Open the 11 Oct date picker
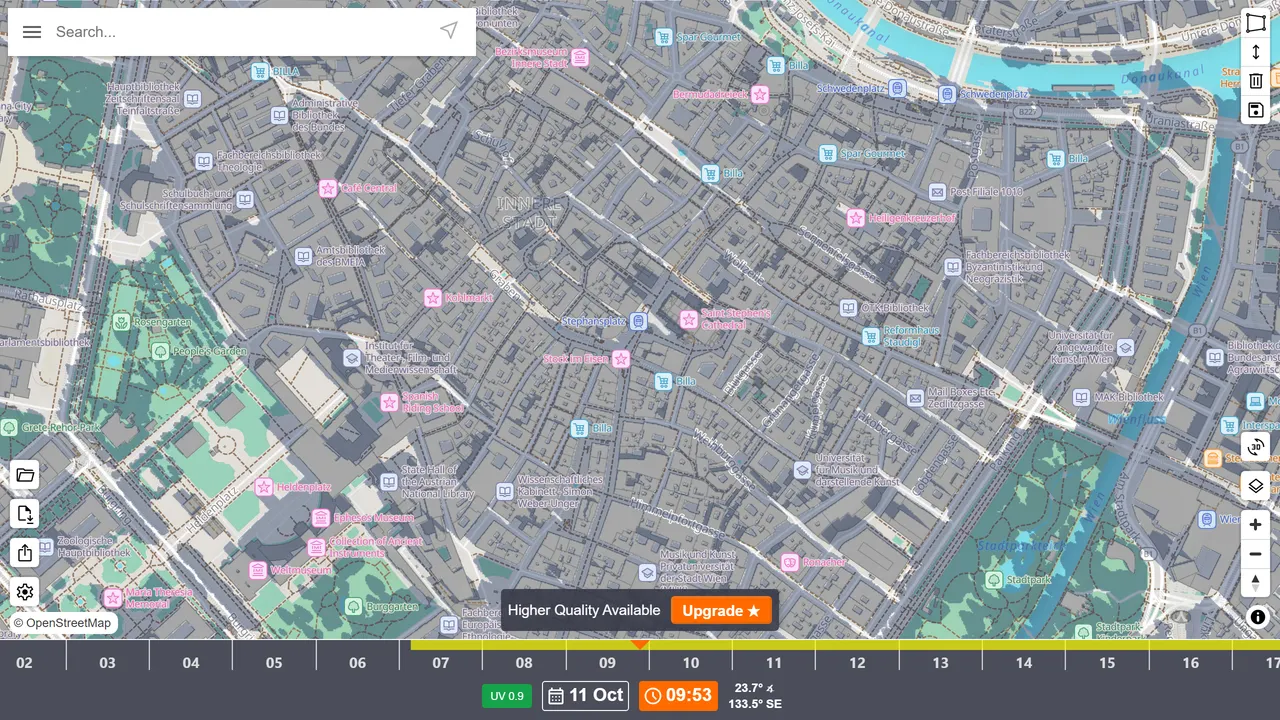Image resolution: width=1280 pixels, height=720 pixels. pyautogui.click(x=585, y=695)
